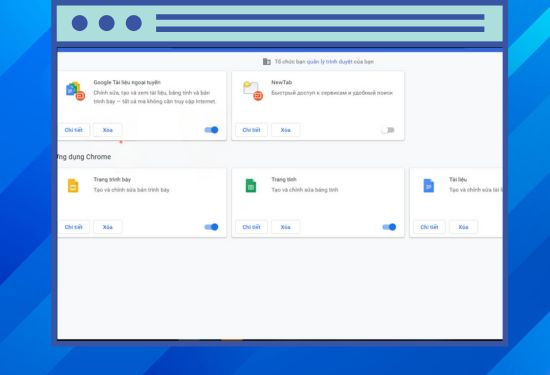Click the 'Tài liệu' app title
Image resolution: width=550 pixels, height=375 pixels.
pyautogui.click(x=458, y=179)
